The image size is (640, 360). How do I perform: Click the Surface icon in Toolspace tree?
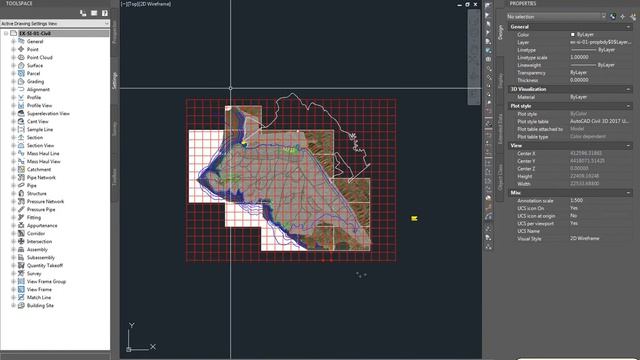pyautogui.click(x=21, y=65)
